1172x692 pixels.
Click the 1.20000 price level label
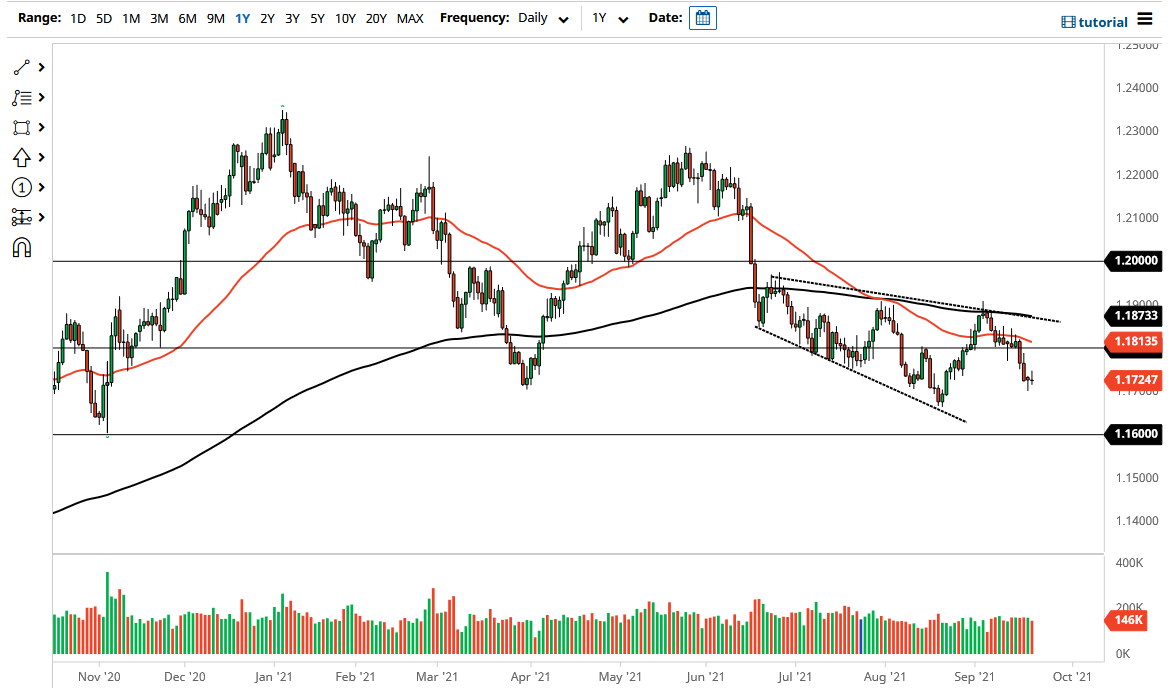coord(1133,261)
